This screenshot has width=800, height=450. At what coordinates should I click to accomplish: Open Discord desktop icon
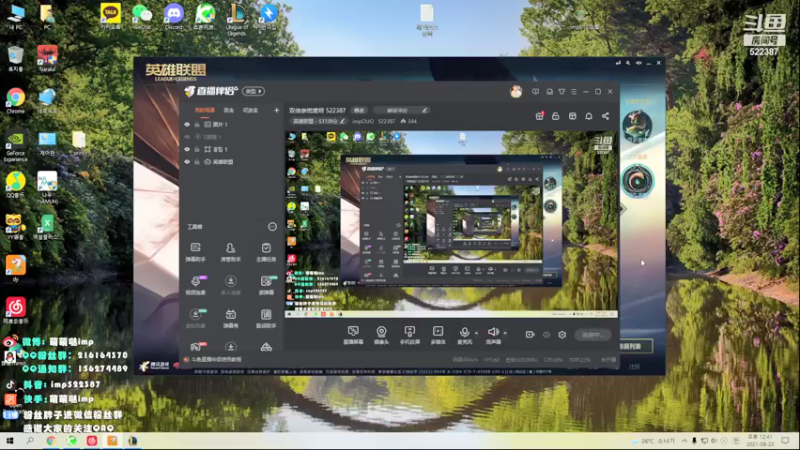click(173, 16)
